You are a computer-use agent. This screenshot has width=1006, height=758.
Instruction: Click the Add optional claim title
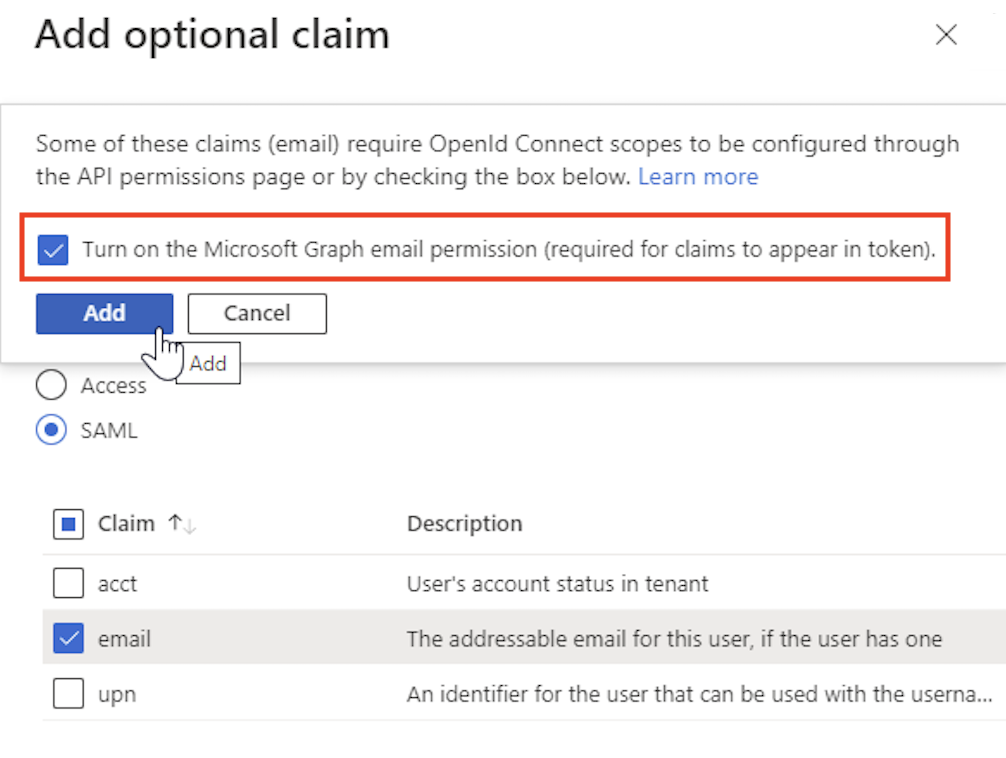click(212, 36)
